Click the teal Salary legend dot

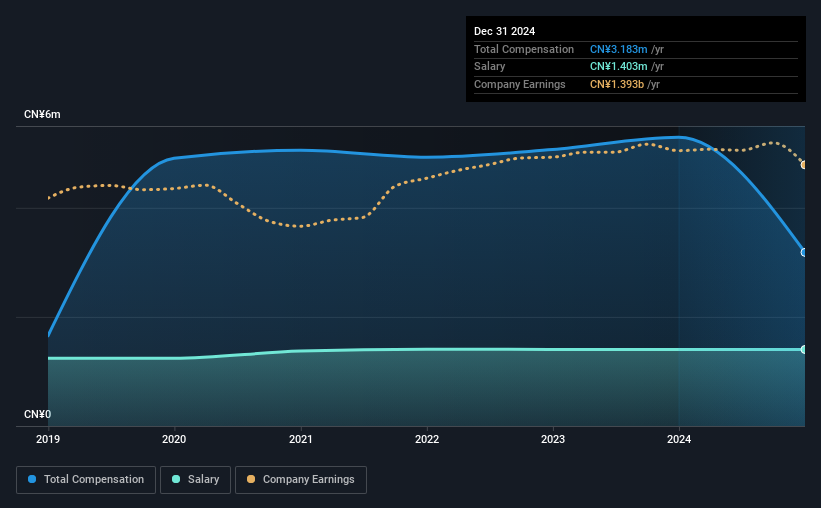pyautogui.click(x=176, y=479)
